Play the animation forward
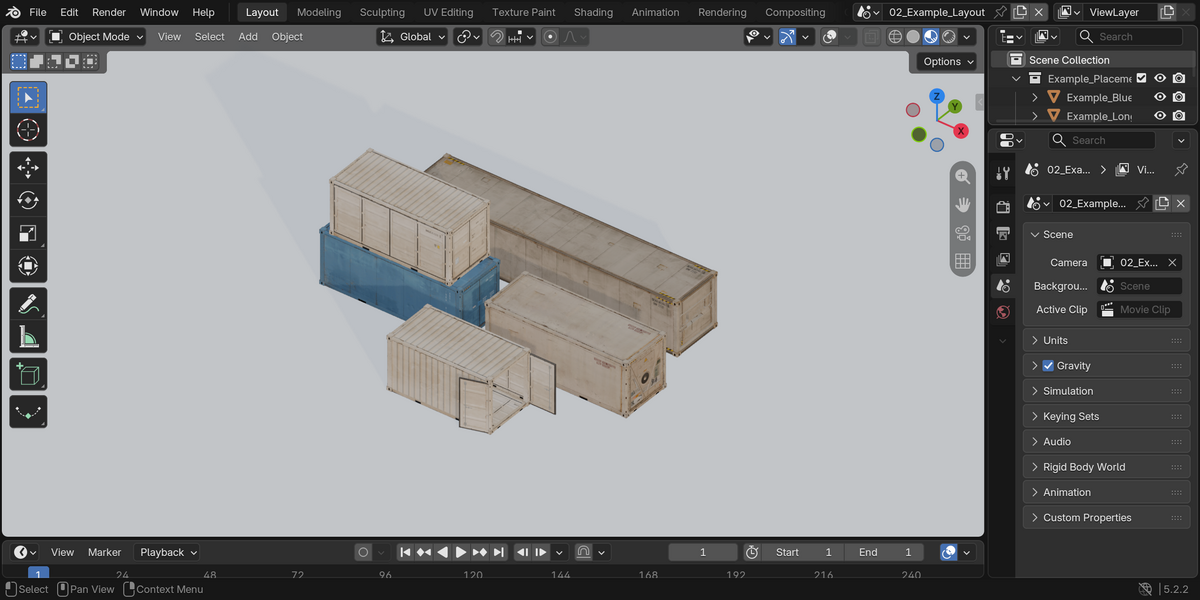The width and height of the screenshot is (1200, 600). [461, 552]
